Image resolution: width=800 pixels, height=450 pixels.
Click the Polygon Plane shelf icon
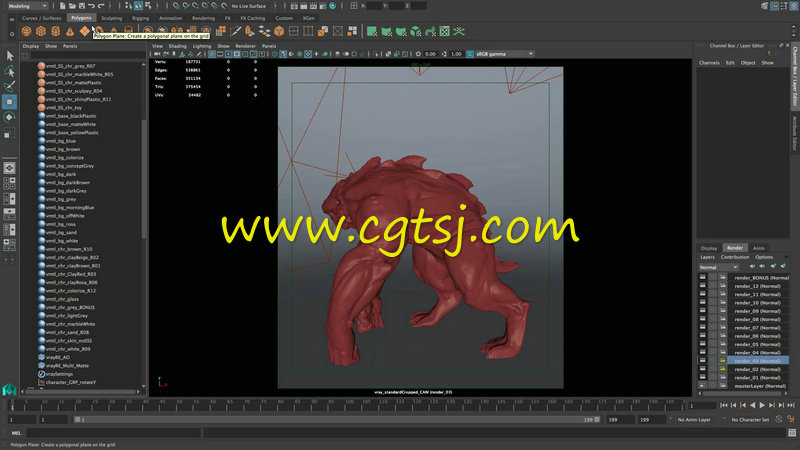point(85,32)
